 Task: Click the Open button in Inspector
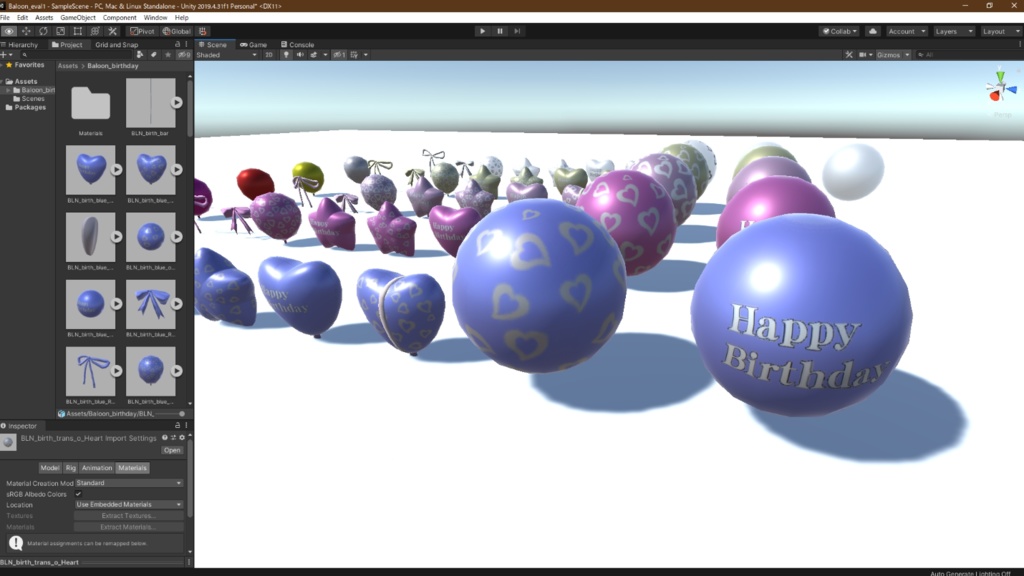[x=172, y=450]
